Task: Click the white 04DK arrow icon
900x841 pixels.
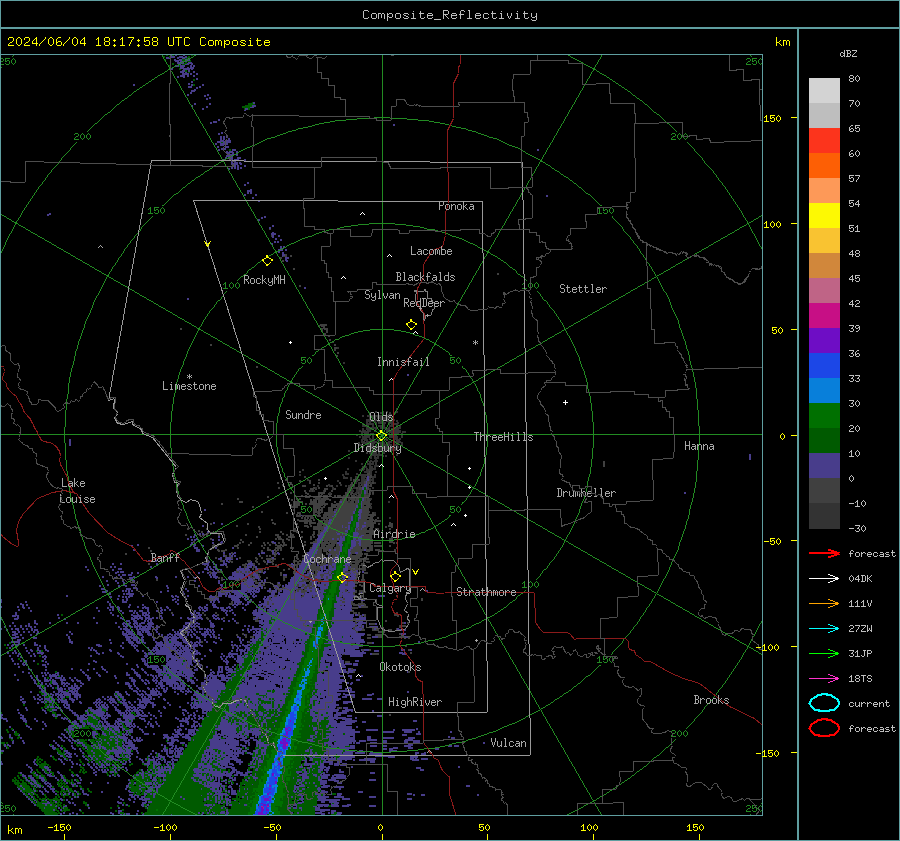Action: tap(824, 579)
